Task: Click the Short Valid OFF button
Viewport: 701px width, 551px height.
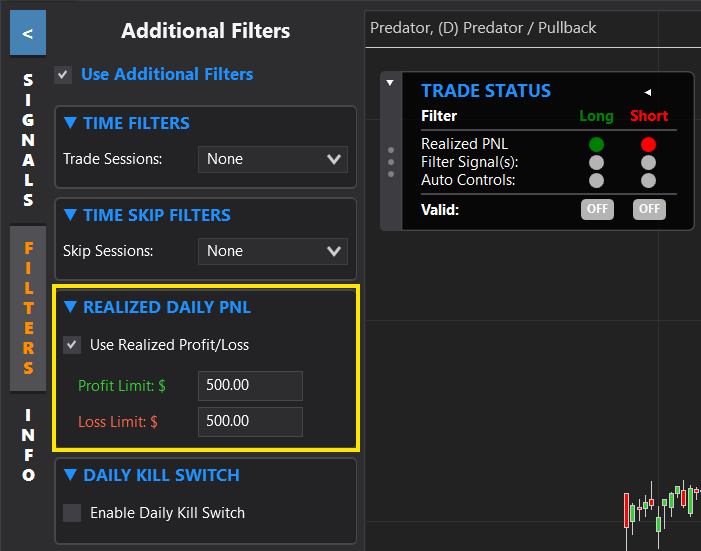Action: (x=649, y=209)
